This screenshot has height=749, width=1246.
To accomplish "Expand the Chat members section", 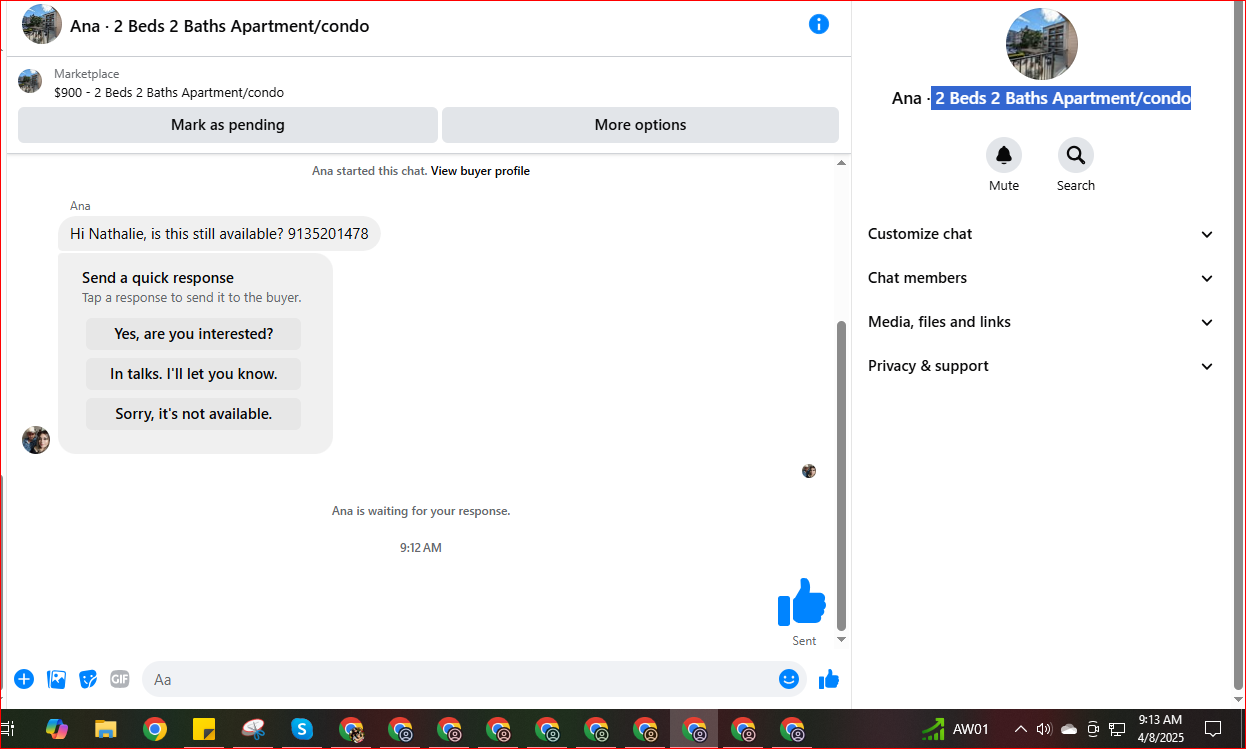I will 1041,278.
